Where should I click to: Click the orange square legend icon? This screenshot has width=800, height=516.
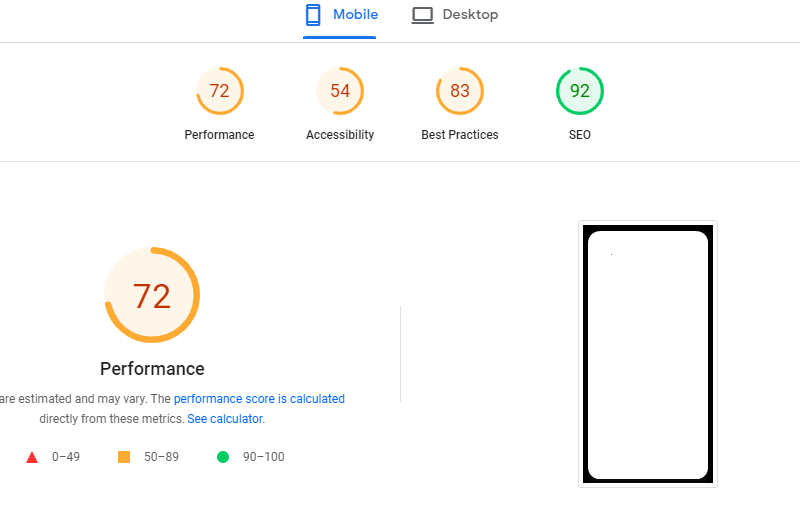(x=124, y=457)
